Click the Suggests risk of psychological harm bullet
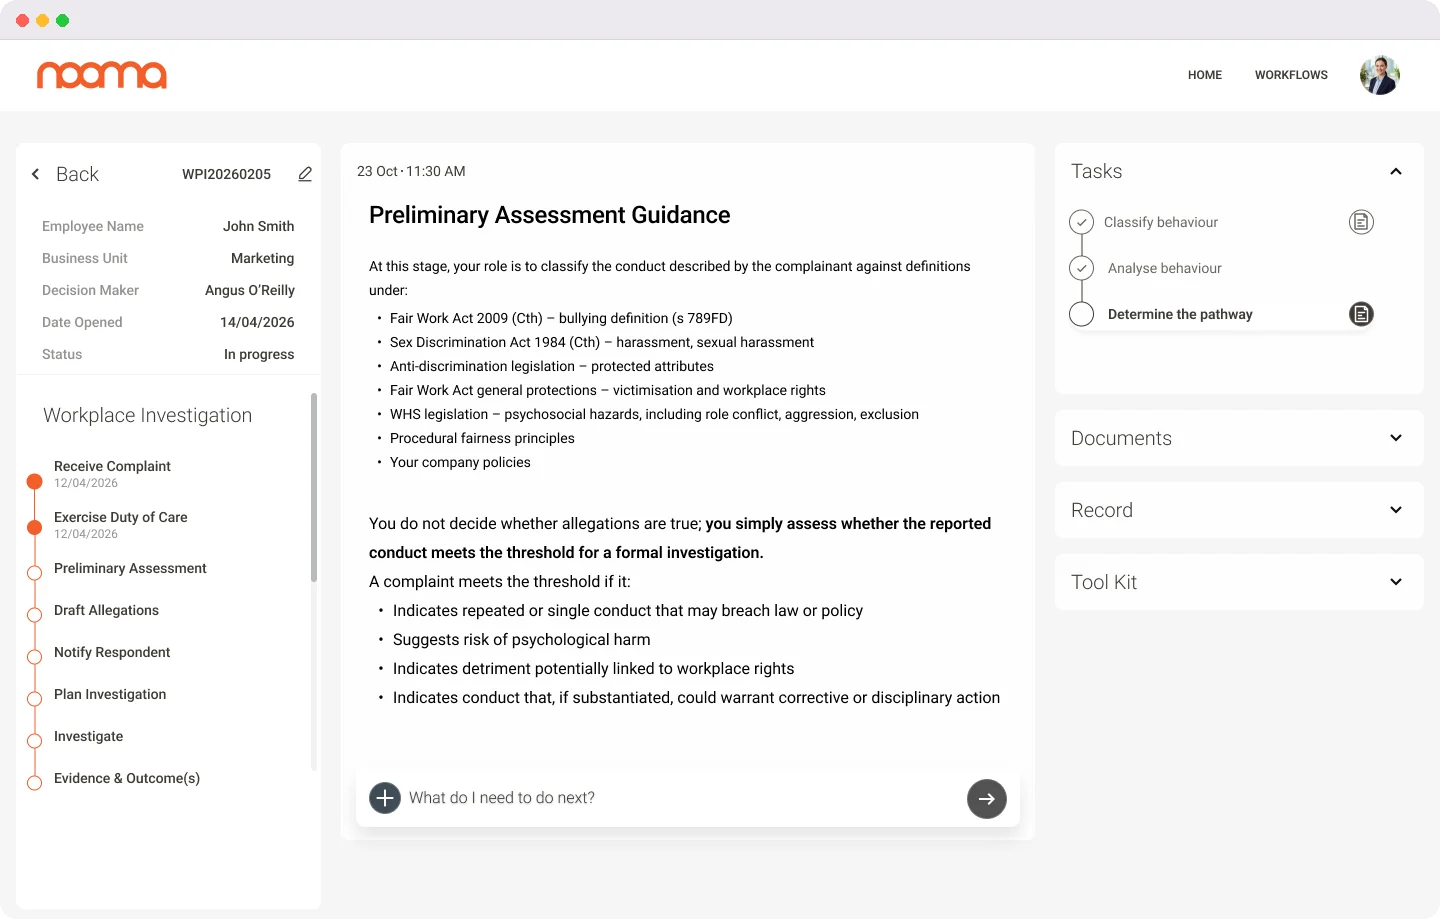Viewport: 1440px width, 919px height. point(521,640)
